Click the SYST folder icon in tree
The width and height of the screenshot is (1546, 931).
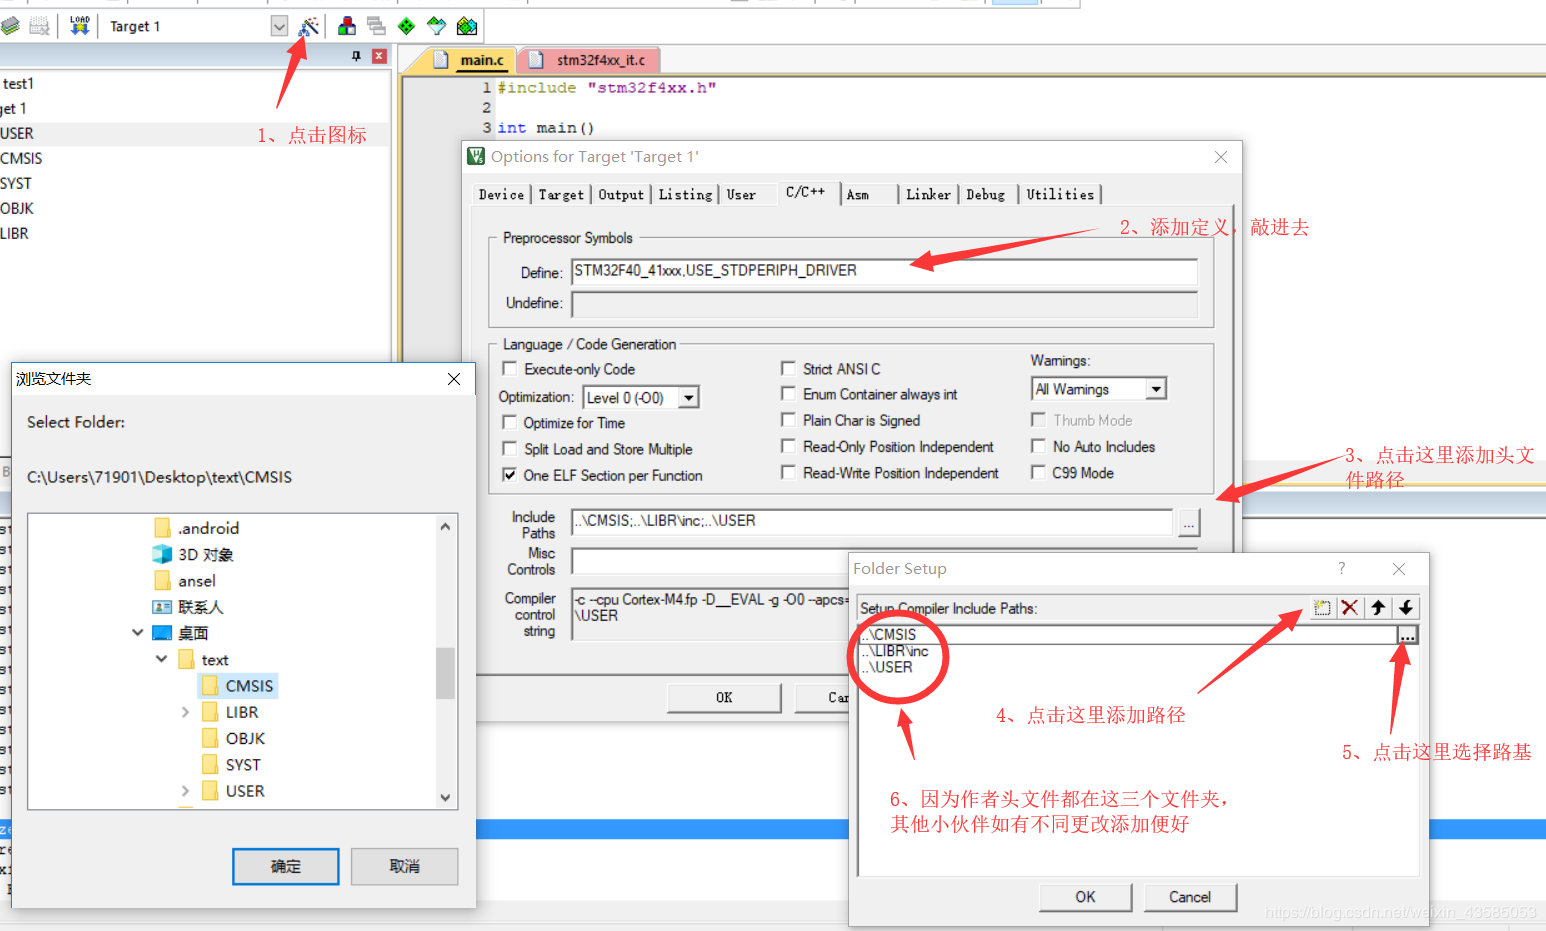pos(210,765)
